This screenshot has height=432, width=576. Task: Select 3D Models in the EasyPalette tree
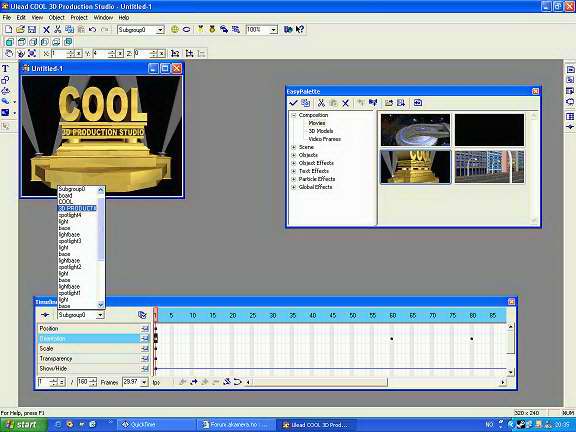321,131
